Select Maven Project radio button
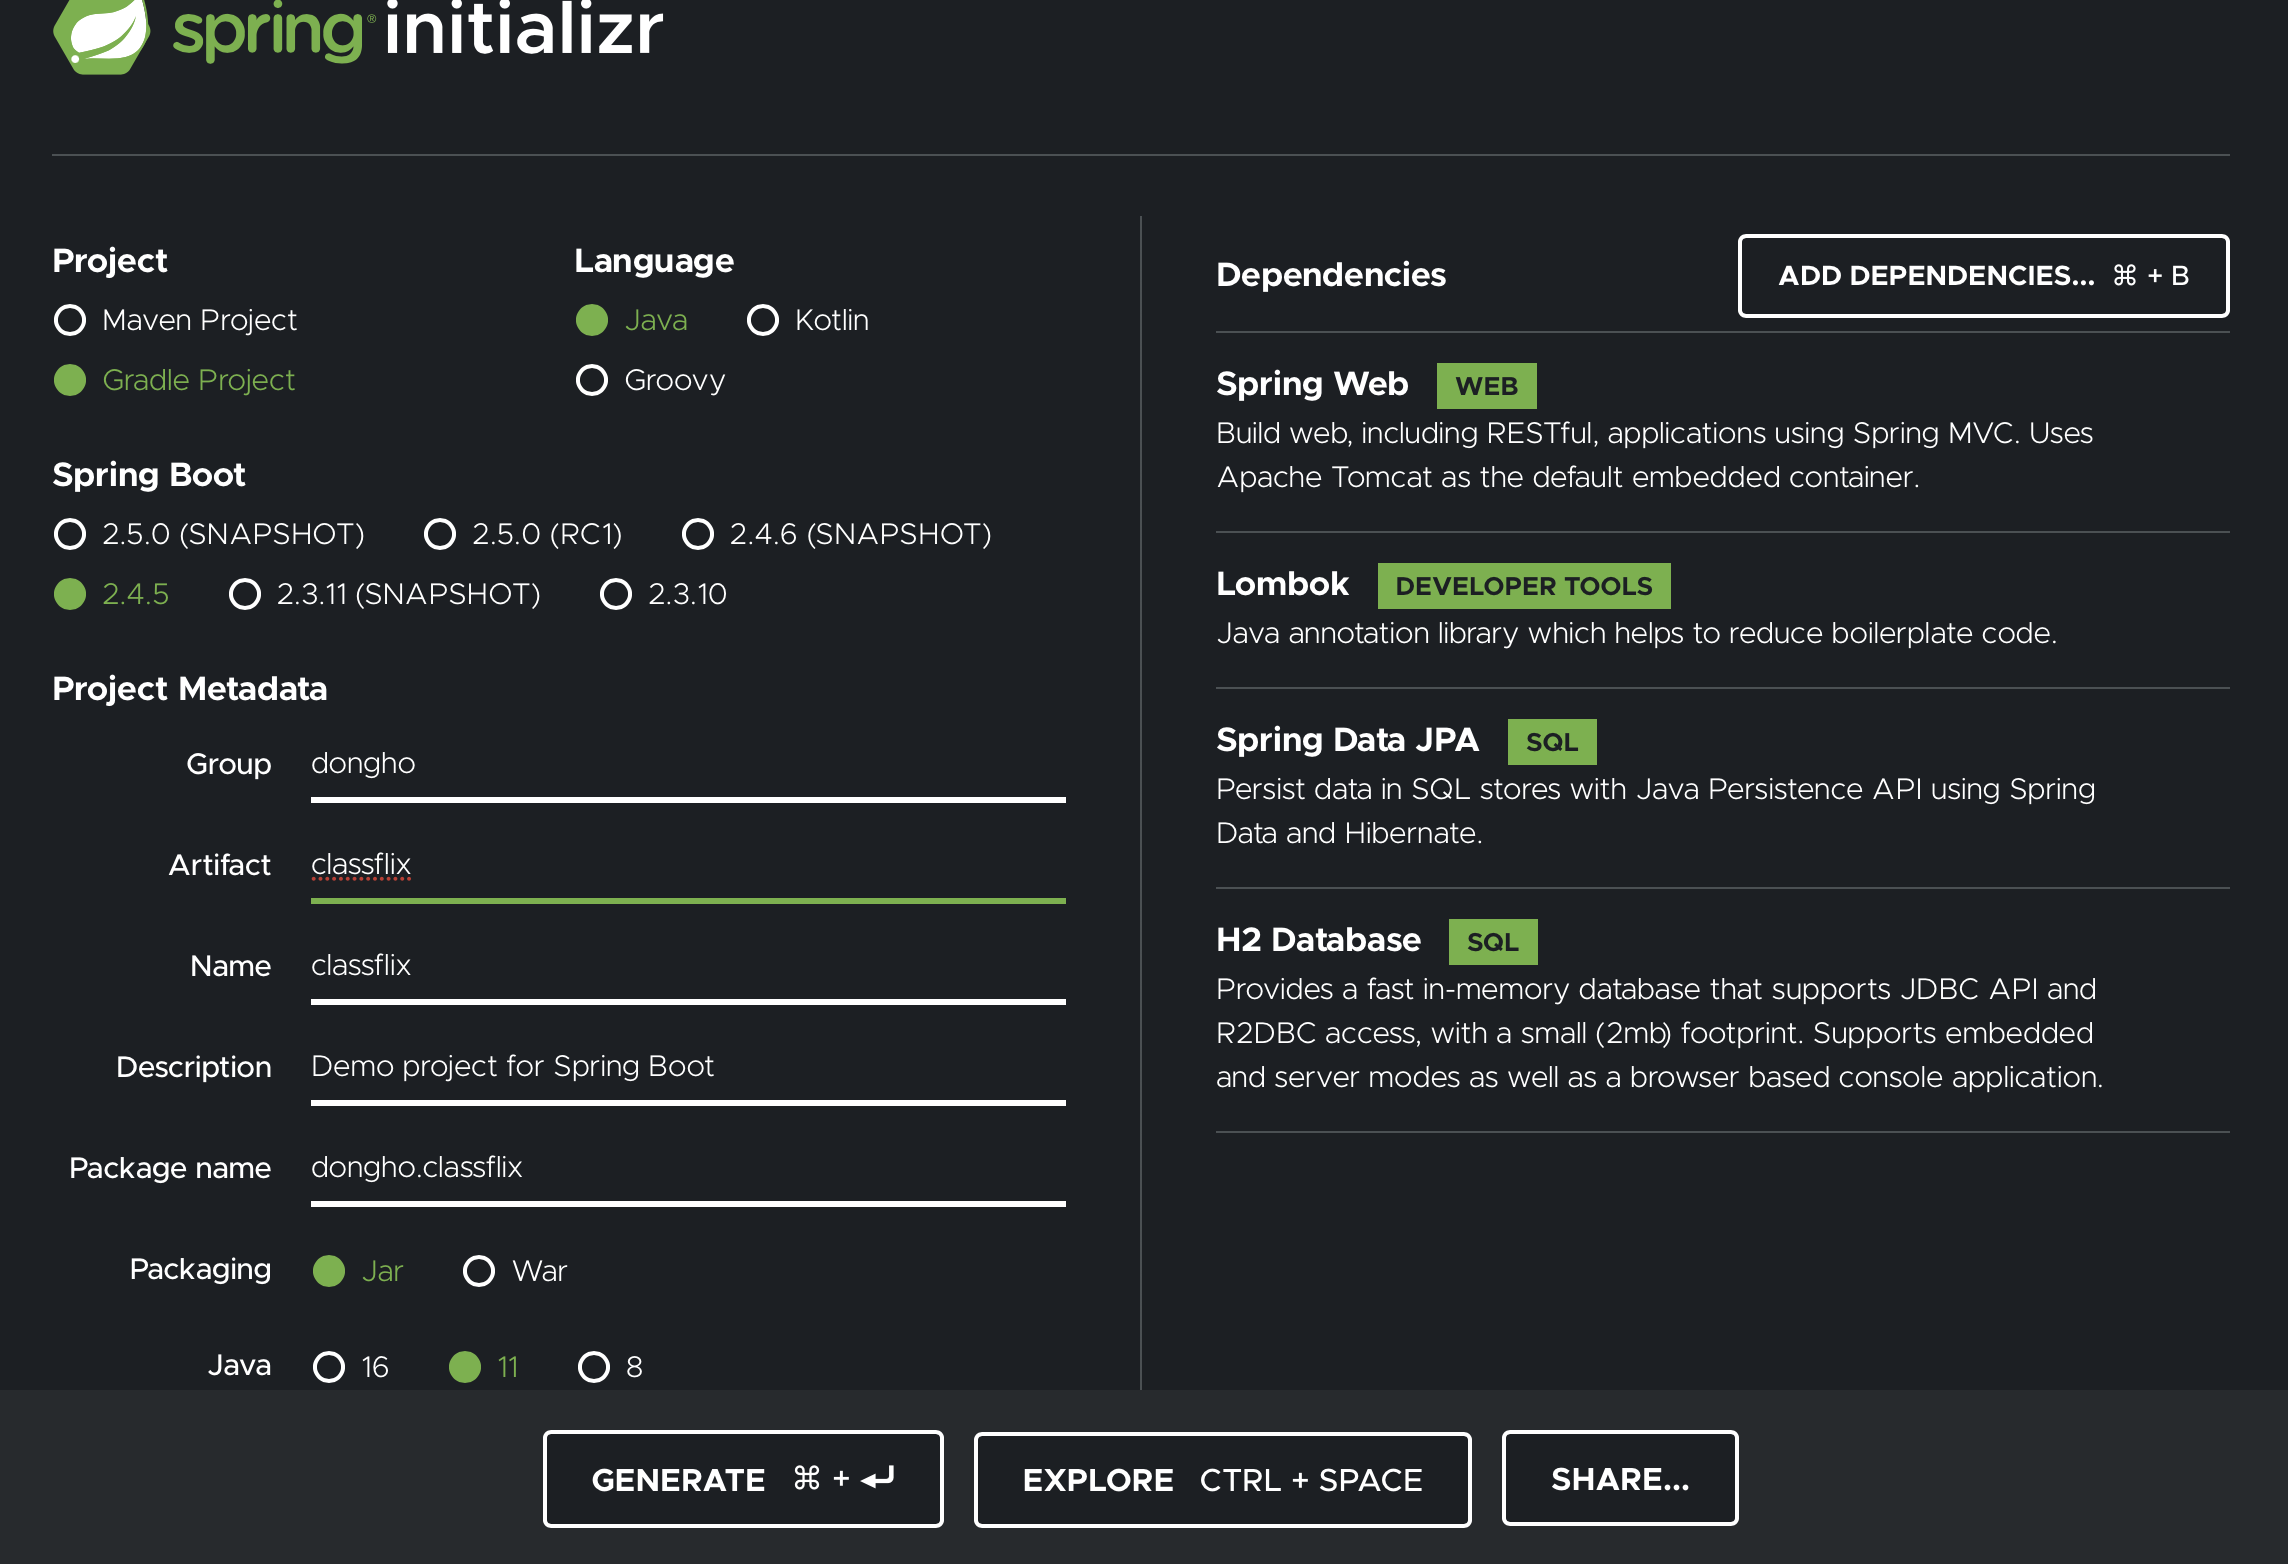2288x1564 pixels. tap(70, 320)
